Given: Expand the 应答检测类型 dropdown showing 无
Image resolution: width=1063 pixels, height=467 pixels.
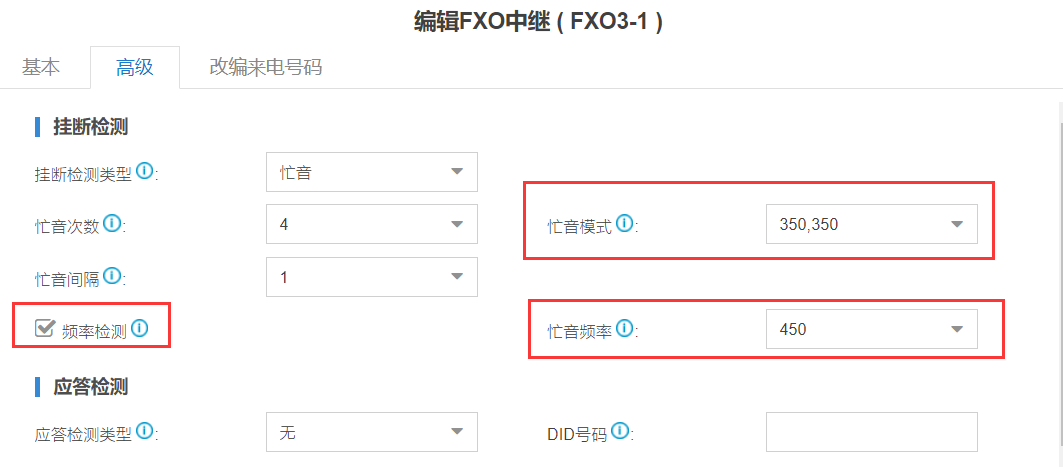Looking at the screenshot, I should point(372,432).
